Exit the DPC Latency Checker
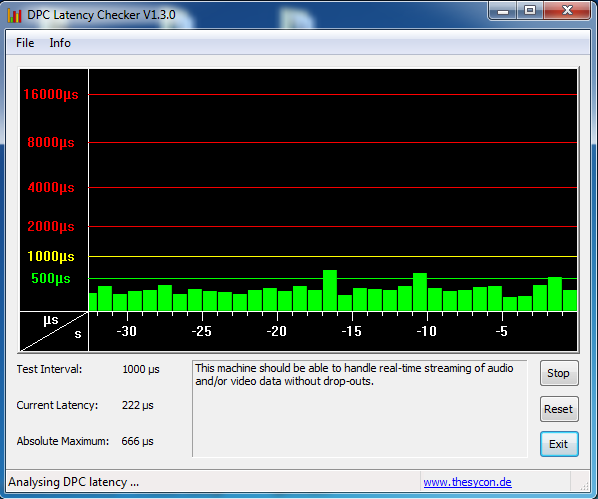 point(559,444)
